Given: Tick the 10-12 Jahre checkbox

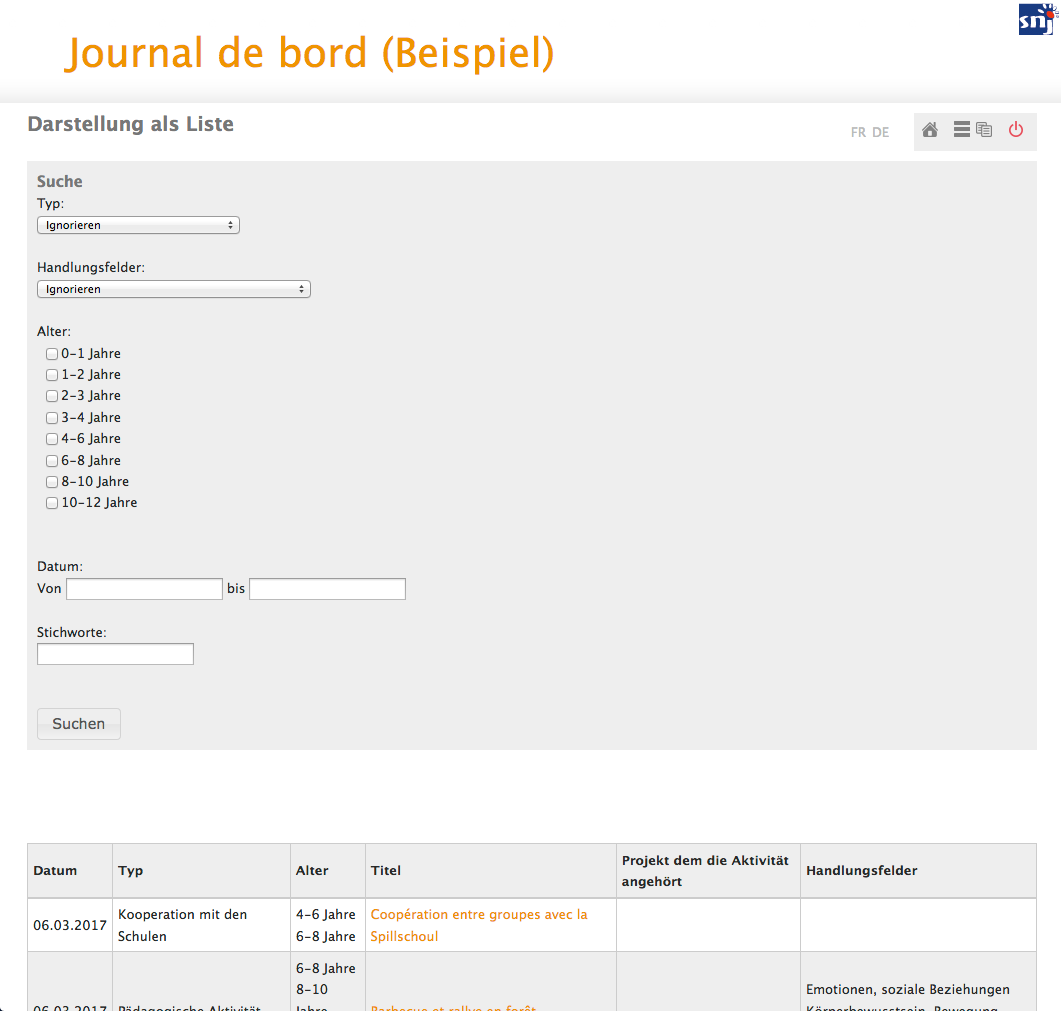Looking at the screenshot, I should (x=52, y=503).
